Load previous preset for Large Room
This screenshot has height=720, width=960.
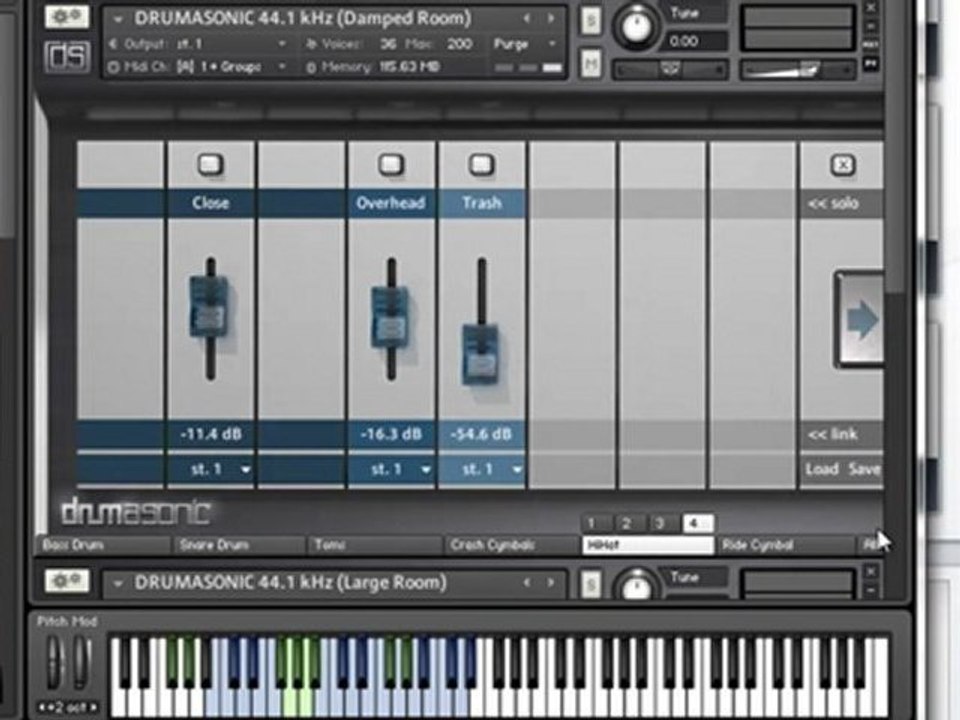(x=526, y=583)
